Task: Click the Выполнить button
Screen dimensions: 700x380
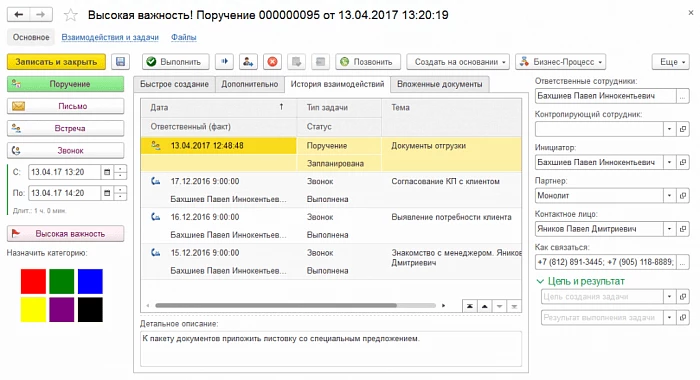Action: pos(176,62)
